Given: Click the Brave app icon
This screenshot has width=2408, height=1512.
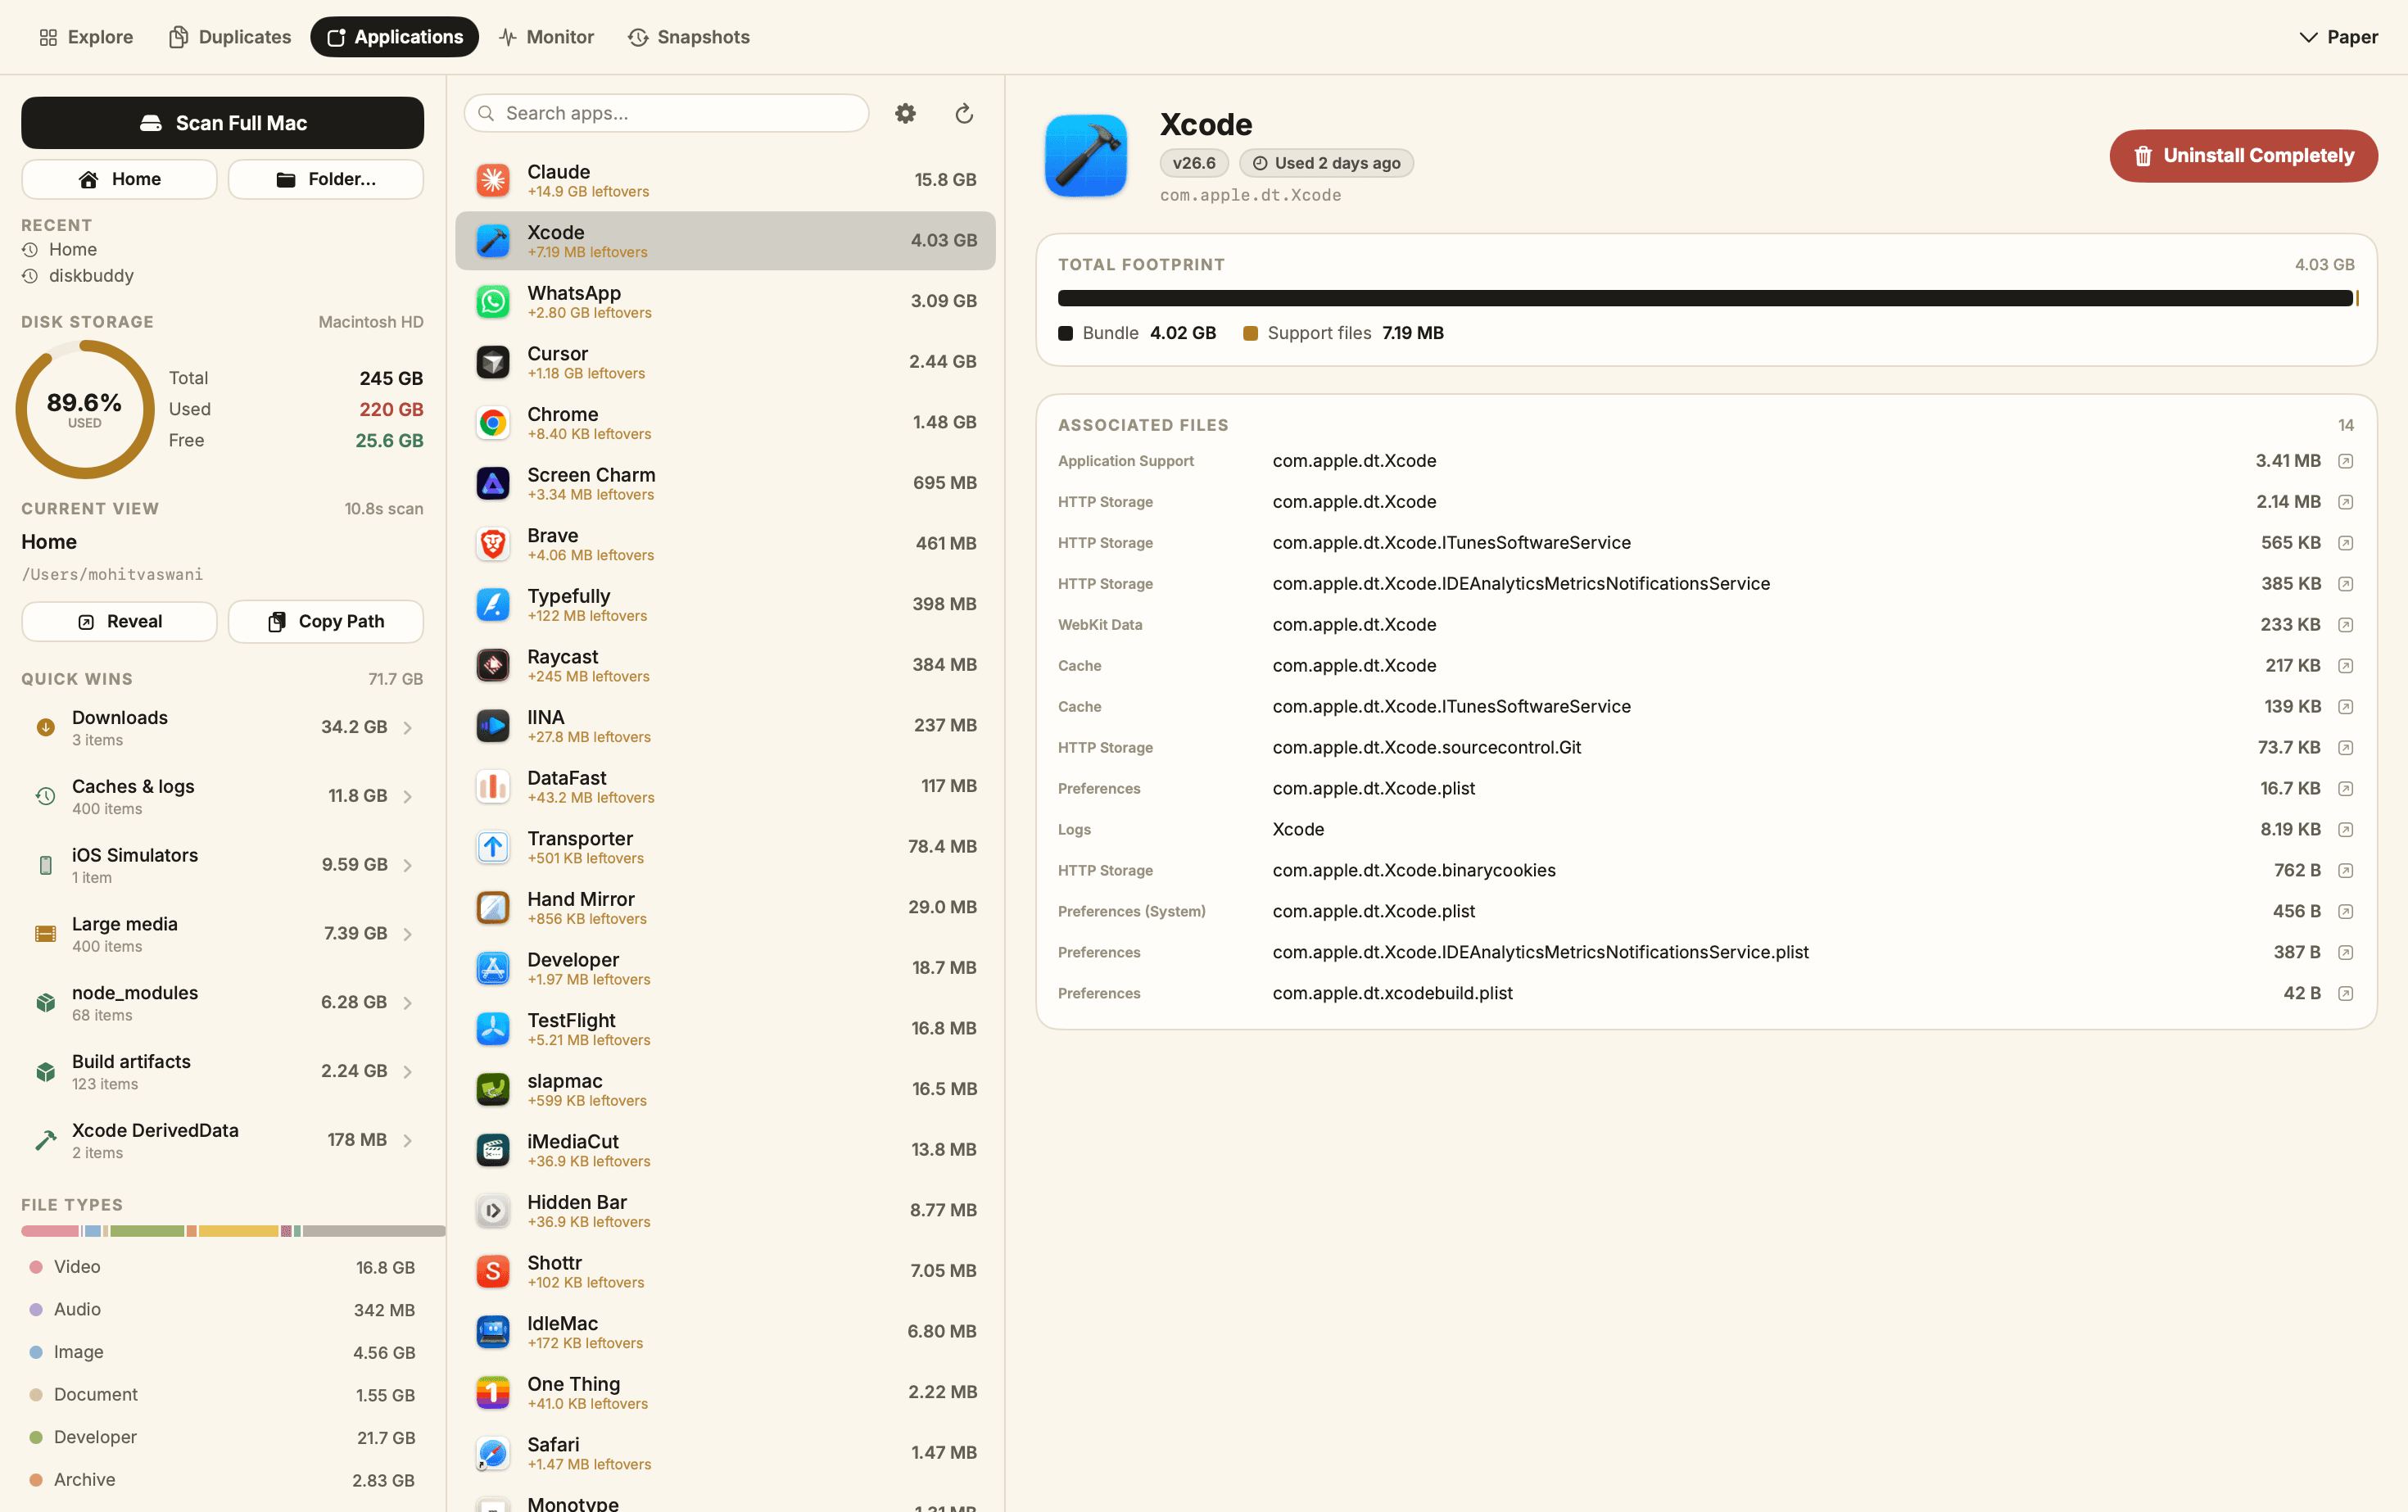Looking at the screenshot, I should (493, 544).
